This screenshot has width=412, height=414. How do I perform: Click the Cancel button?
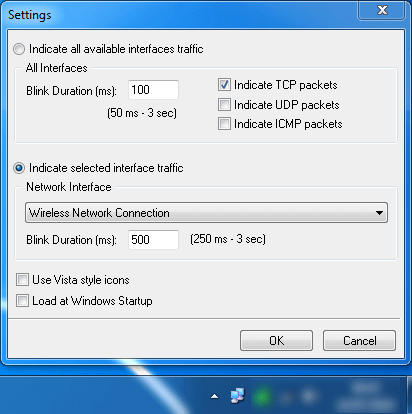click(x=359, y=341)
